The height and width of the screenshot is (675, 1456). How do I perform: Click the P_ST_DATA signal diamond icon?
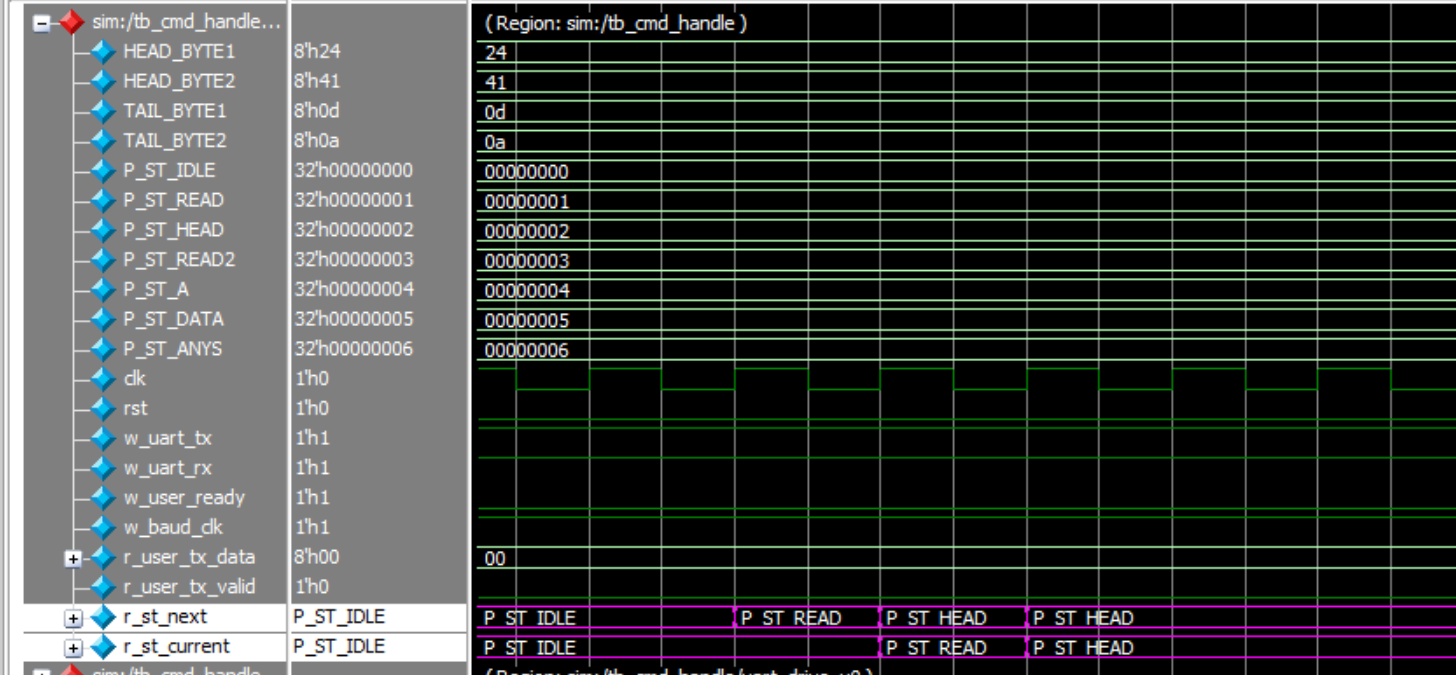(103, 319)
